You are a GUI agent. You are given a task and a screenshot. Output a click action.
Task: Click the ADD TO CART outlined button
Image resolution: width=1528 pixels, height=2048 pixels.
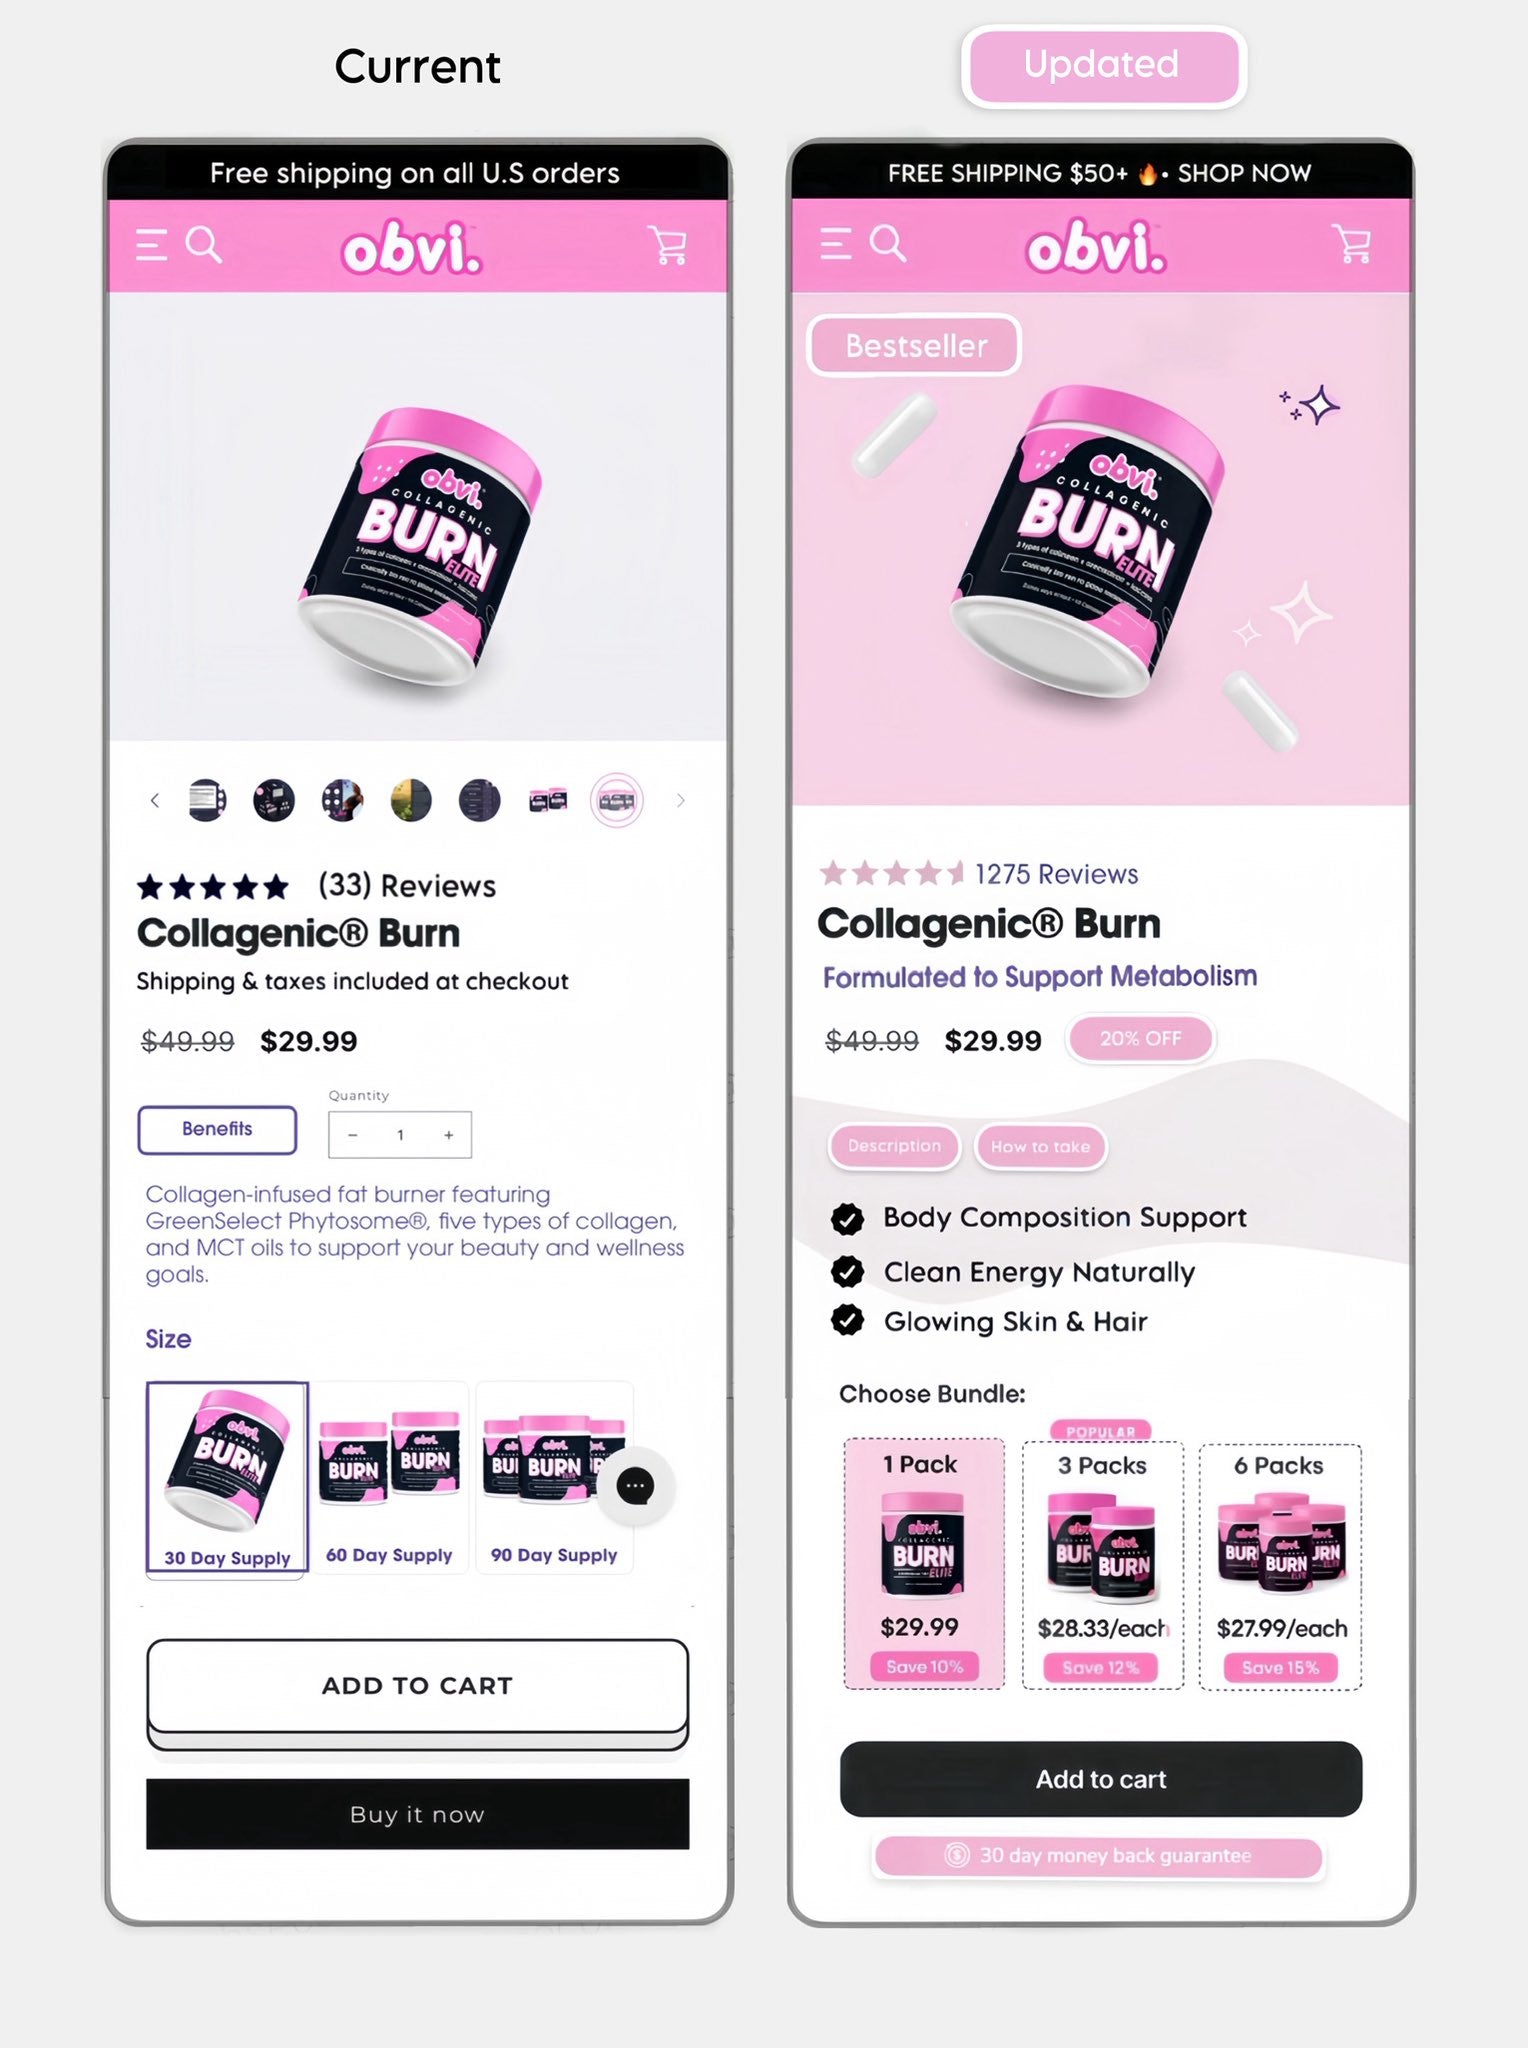[x=417, y=1686]
